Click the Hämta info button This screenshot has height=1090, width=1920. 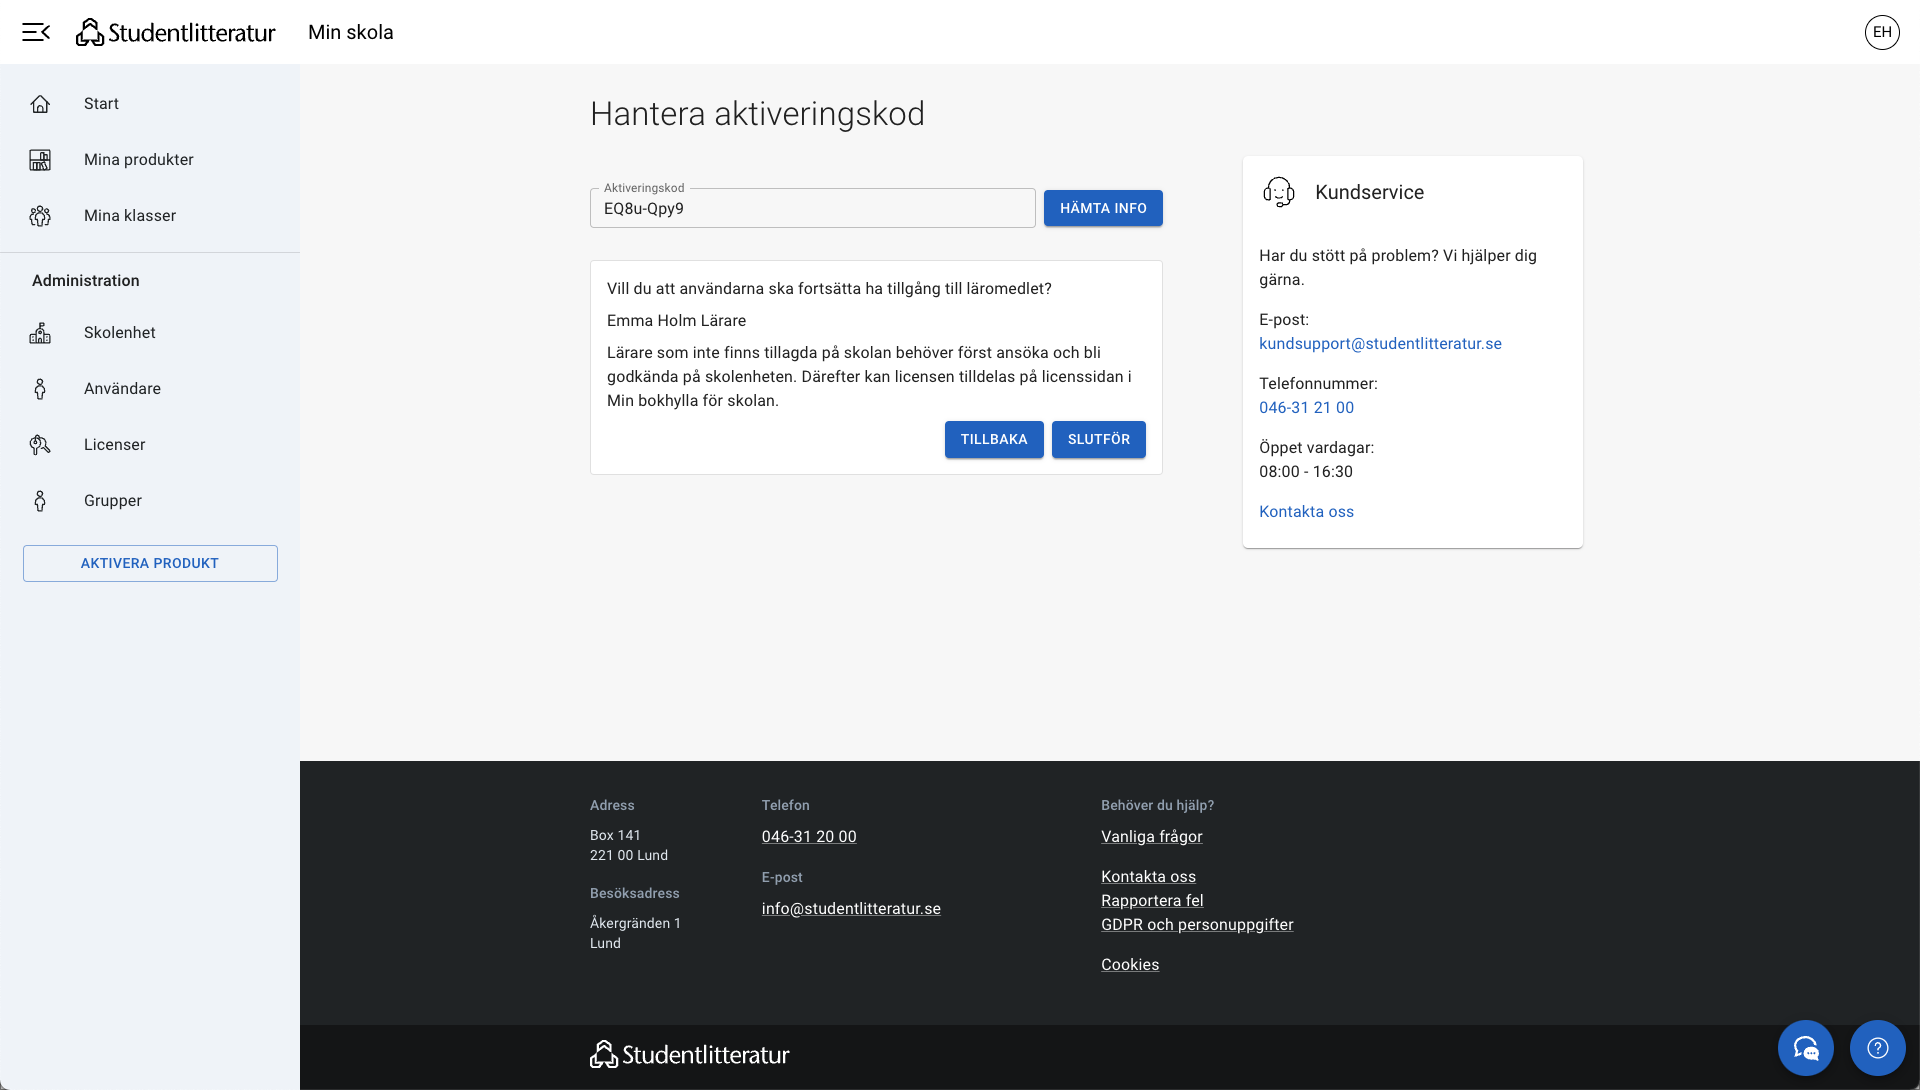point(1103,208)
